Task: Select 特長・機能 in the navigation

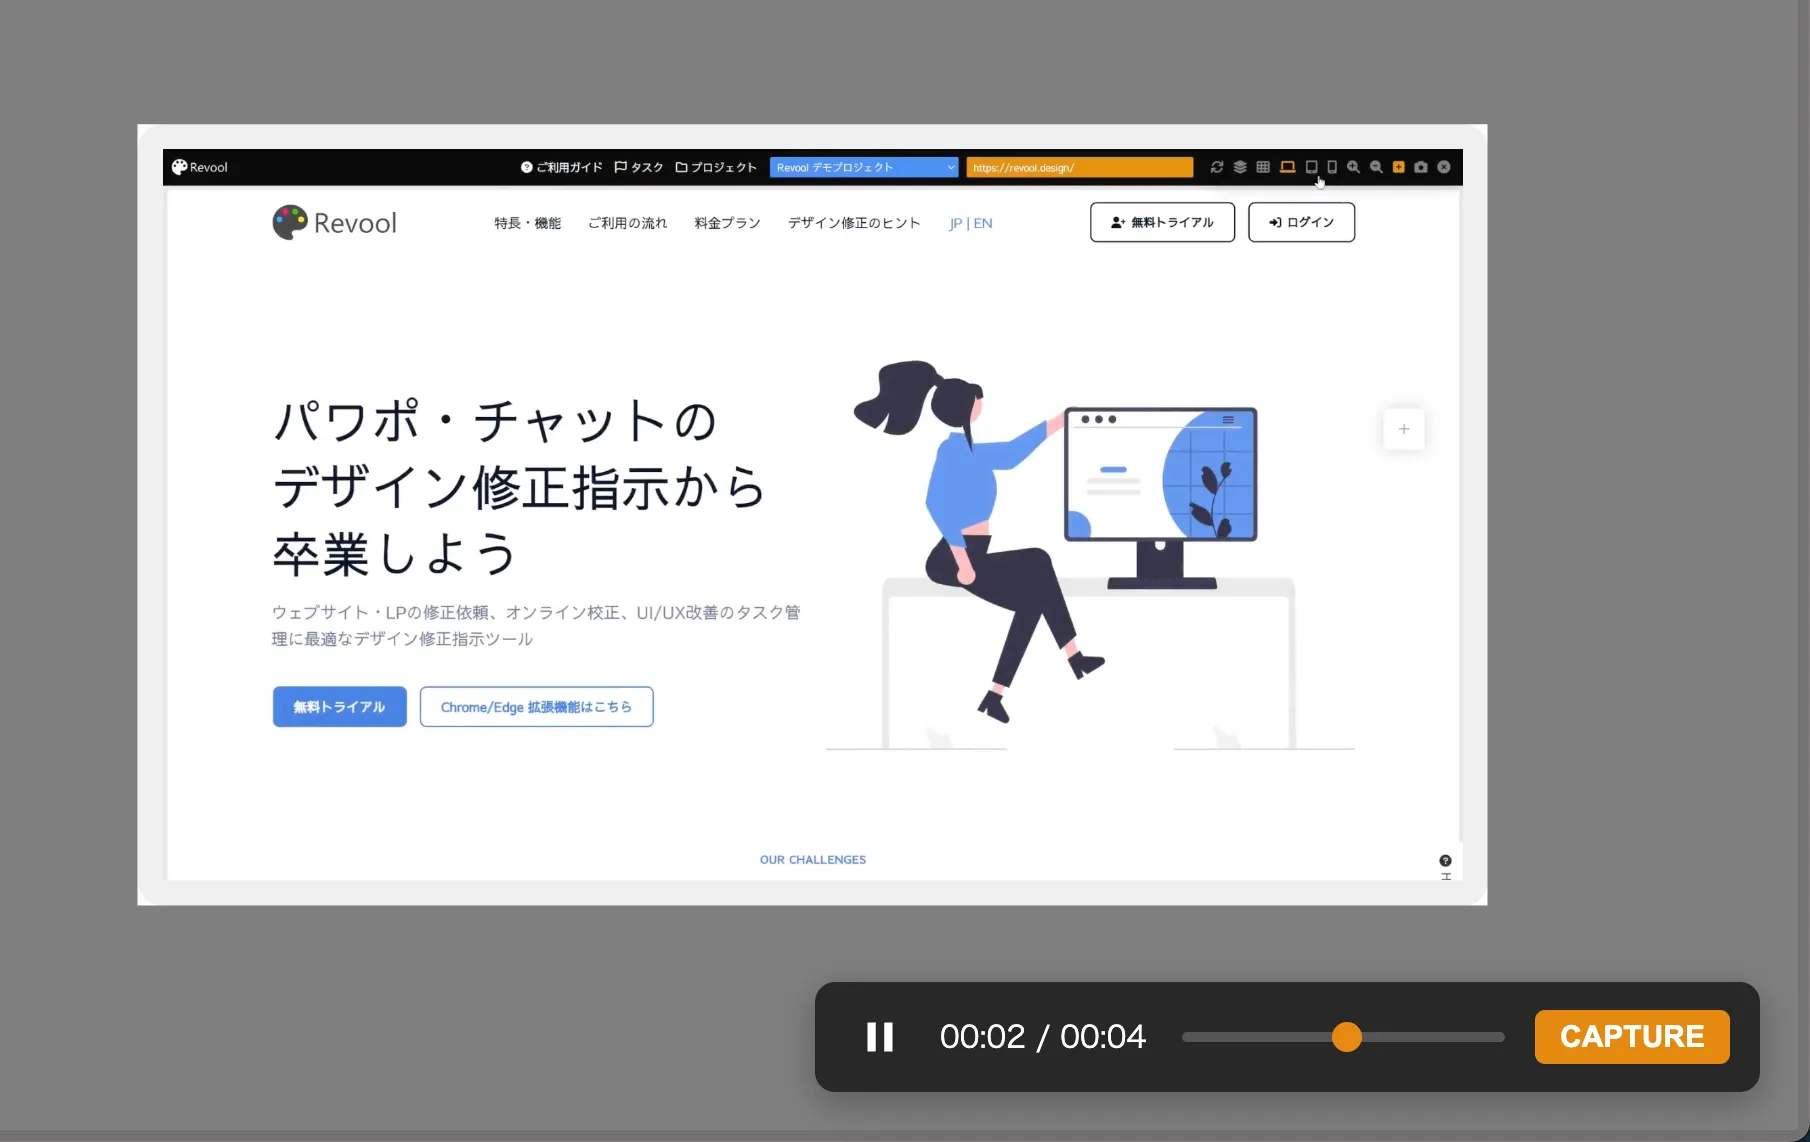Action: [x=527, y=223]
